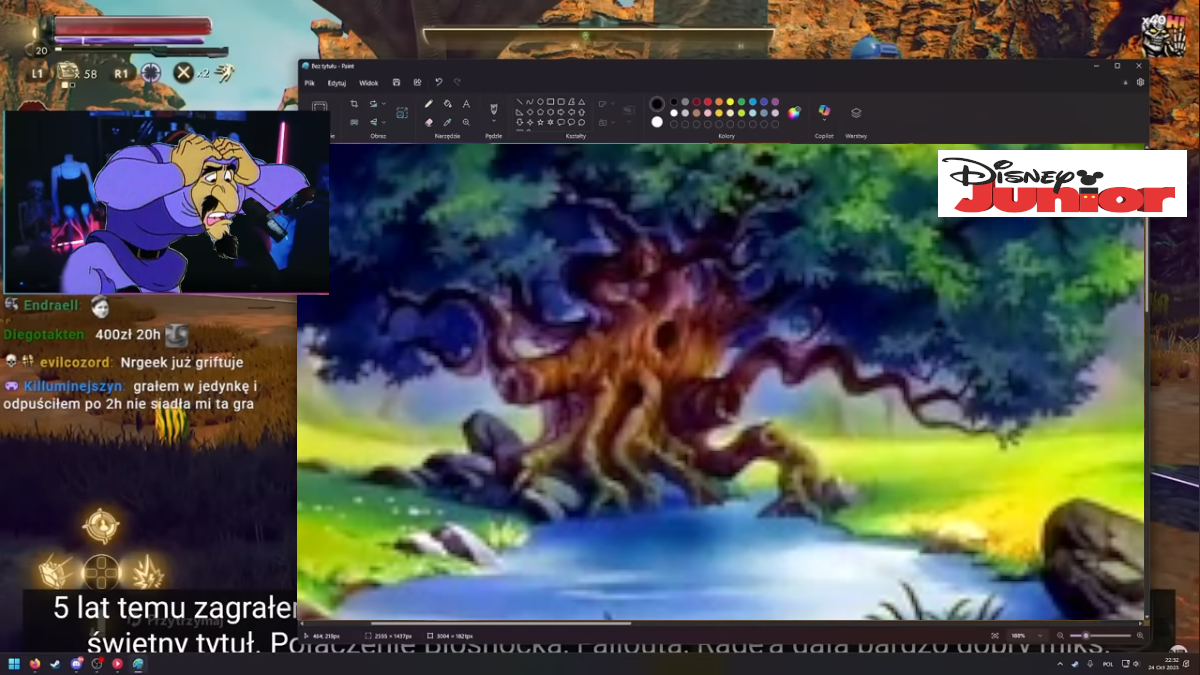
Task: Open Paint settings gear icon
Action: coord(1140,82)
